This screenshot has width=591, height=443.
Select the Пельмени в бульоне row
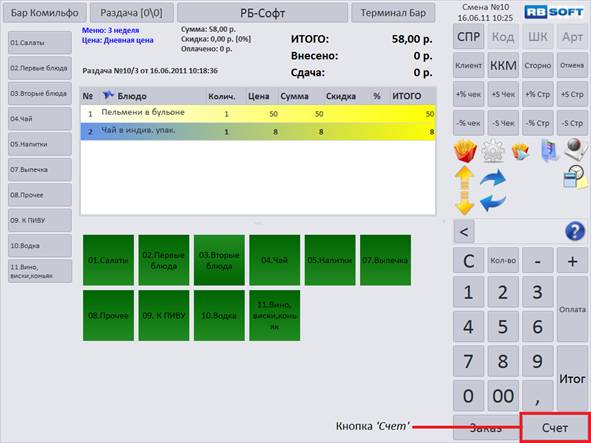point(258,113)
